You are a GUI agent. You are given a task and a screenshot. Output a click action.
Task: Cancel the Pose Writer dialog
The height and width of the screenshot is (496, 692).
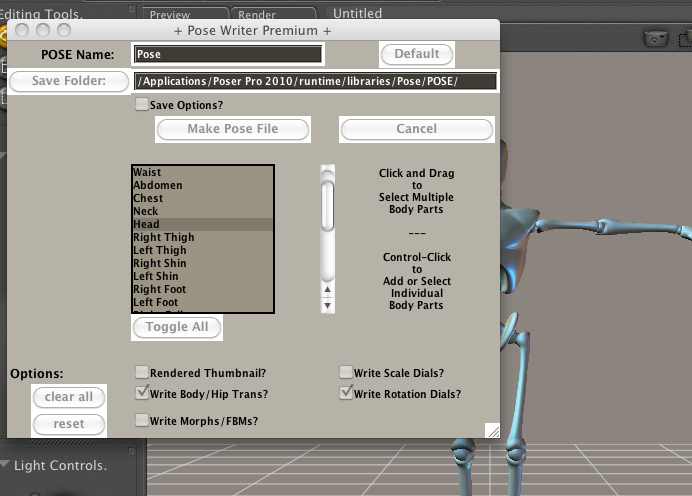click(417, 129)
